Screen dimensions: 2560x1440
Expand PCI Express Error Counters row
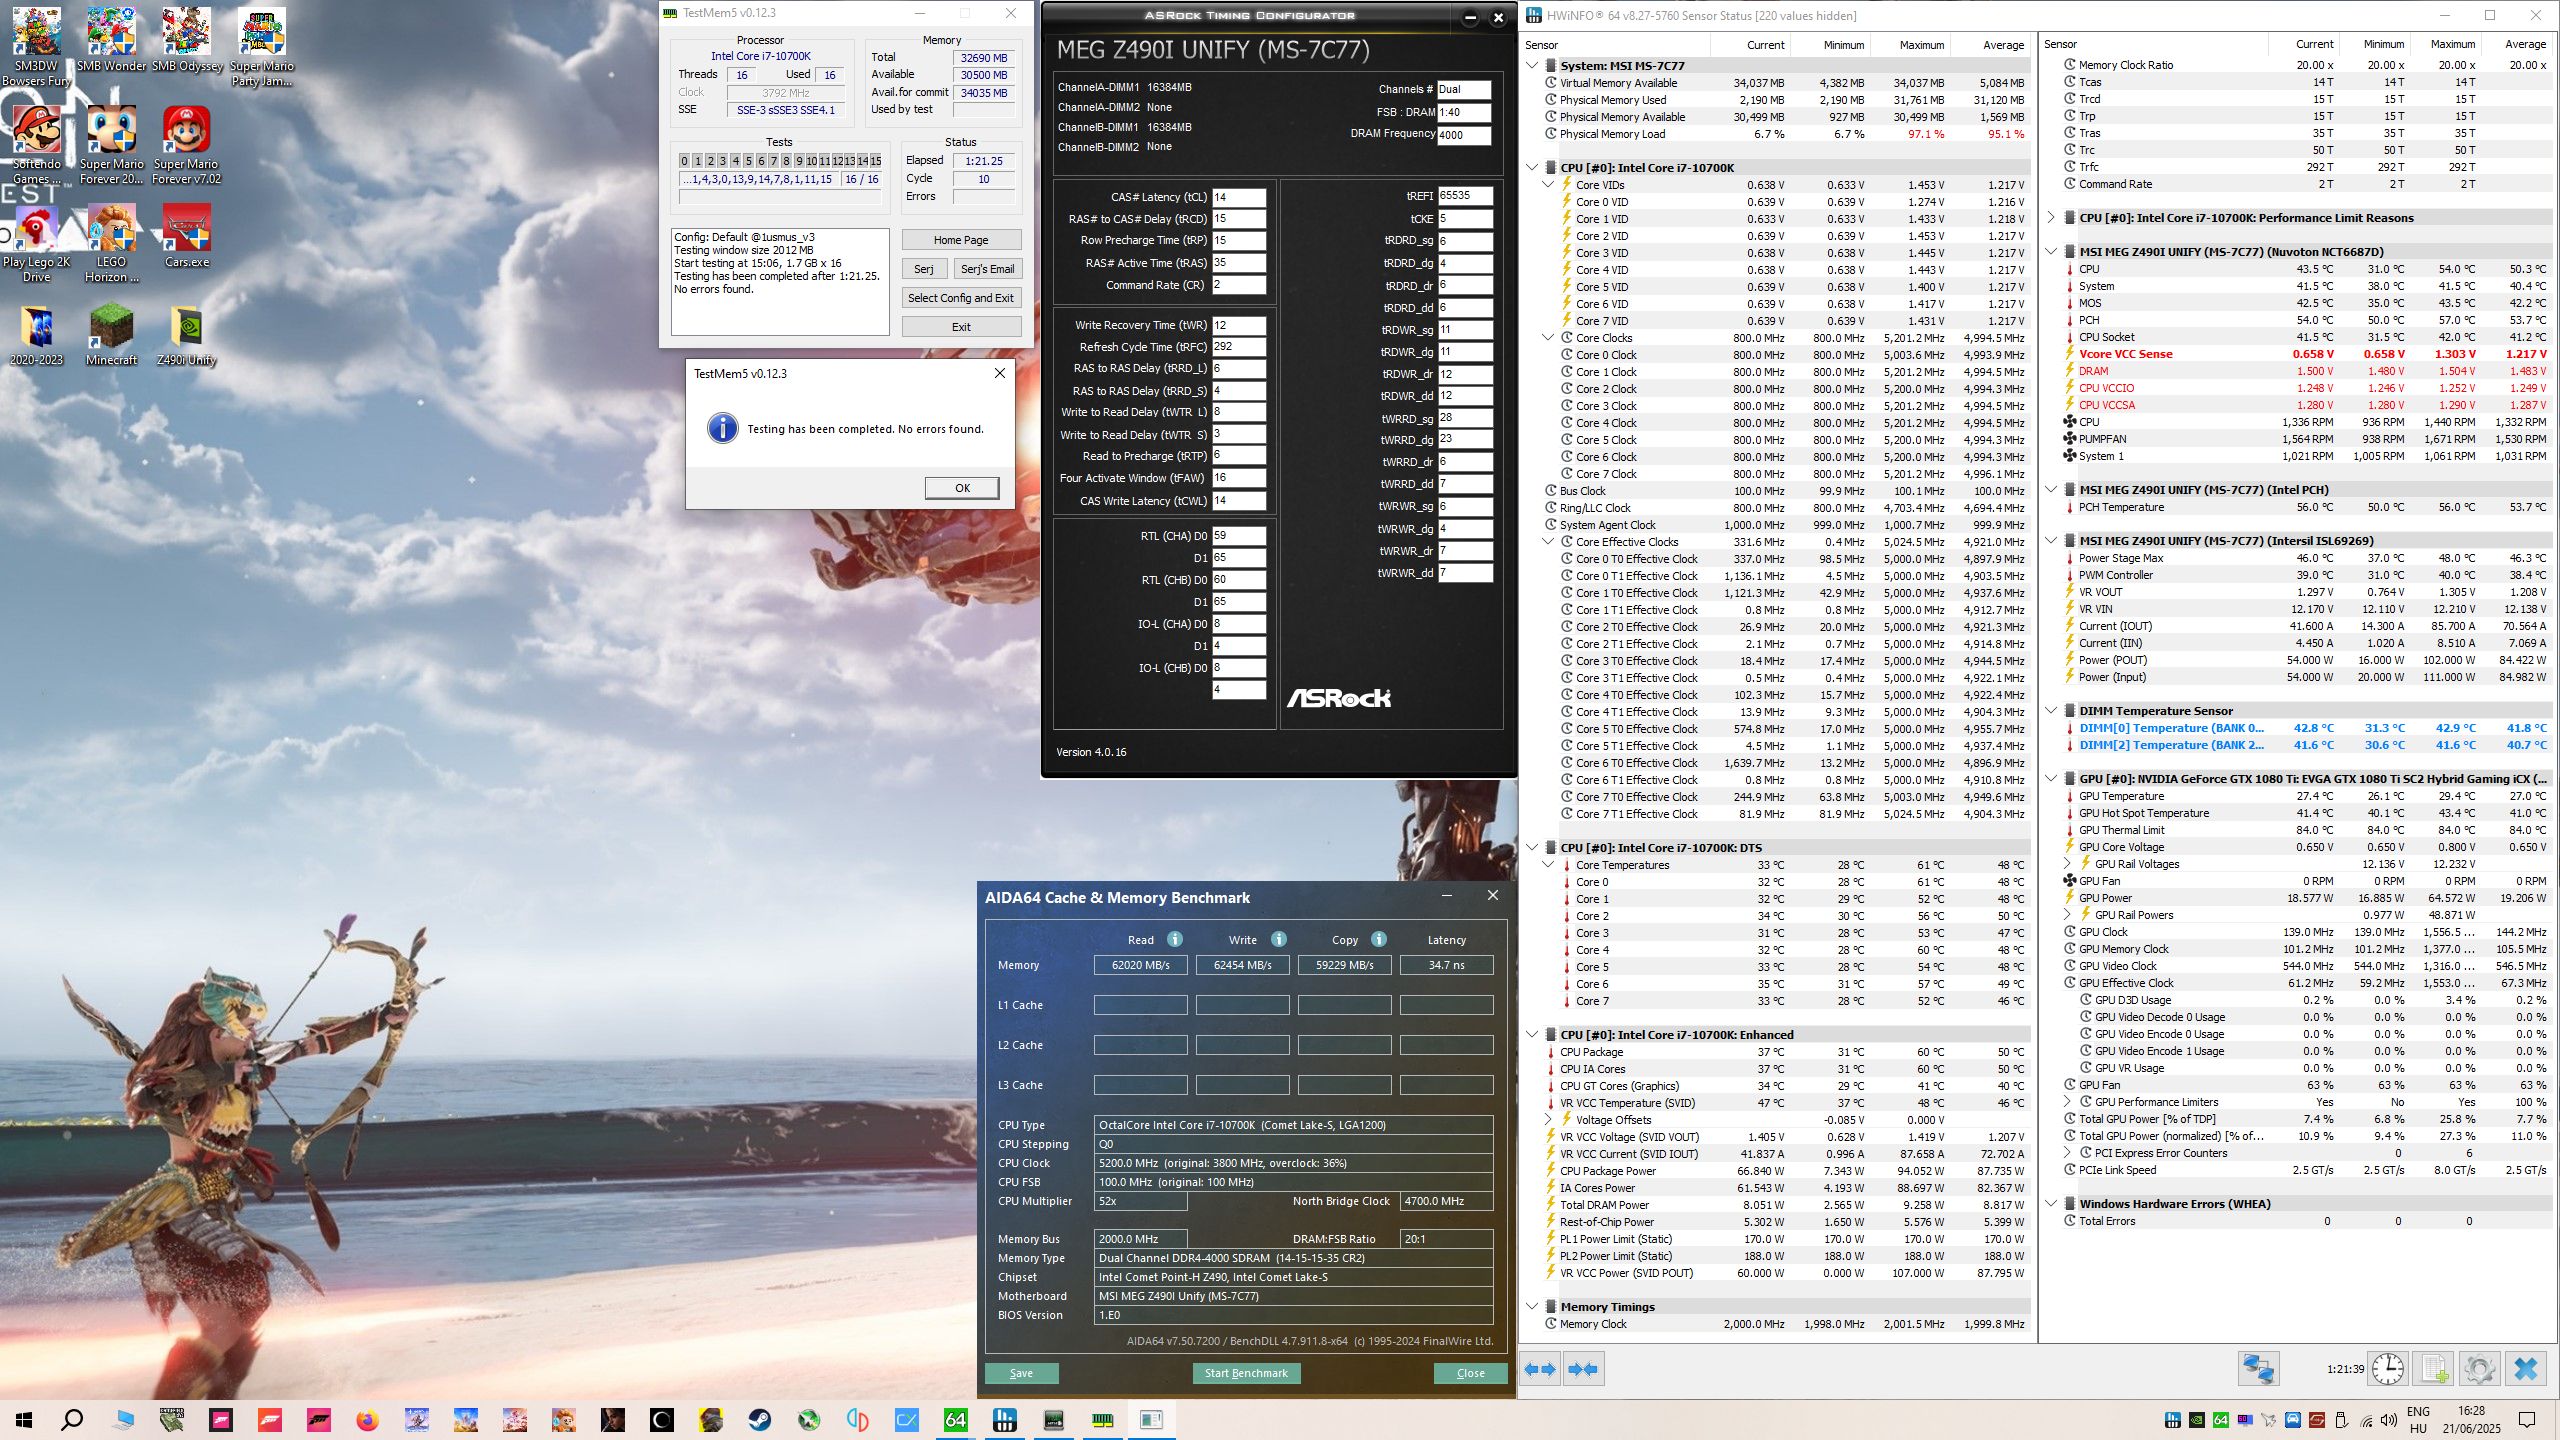click(2067, 1153)
